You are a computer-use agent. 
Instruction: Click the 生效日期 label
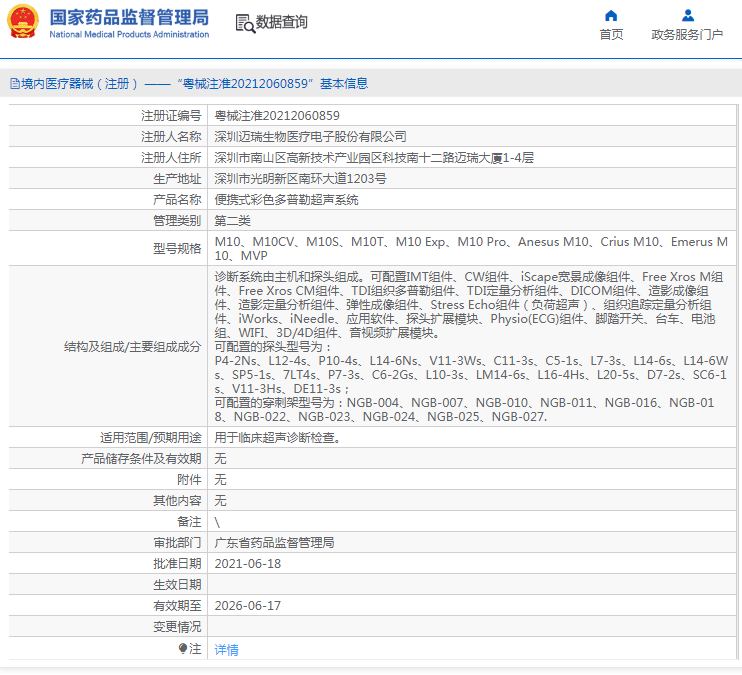coord(177,585)
